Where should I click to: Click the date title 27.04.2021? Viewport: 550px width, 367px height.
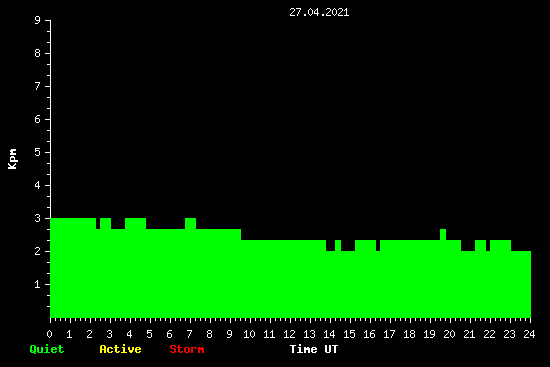click(319, 13)
